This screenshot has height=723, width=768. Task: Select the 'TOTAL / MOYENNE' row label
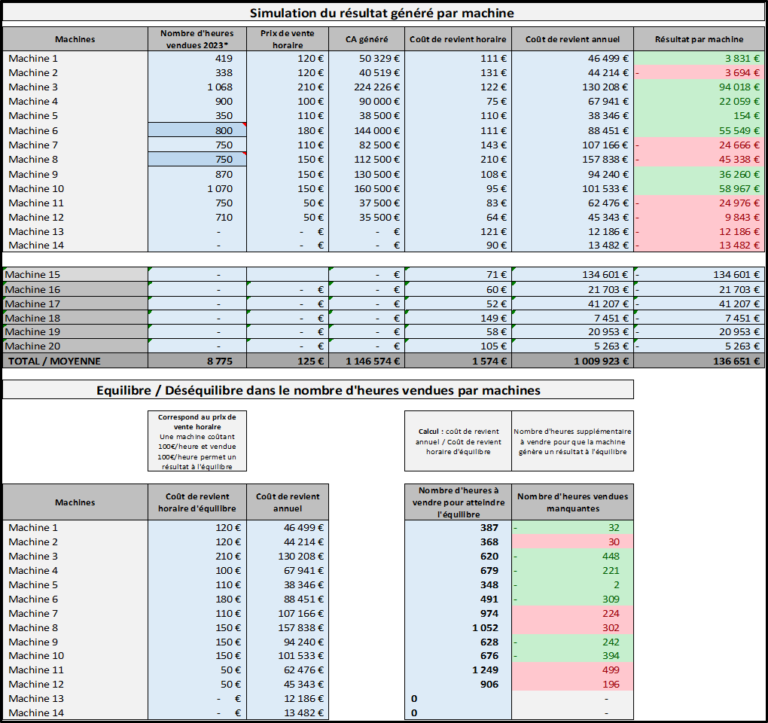pos(75,361)
